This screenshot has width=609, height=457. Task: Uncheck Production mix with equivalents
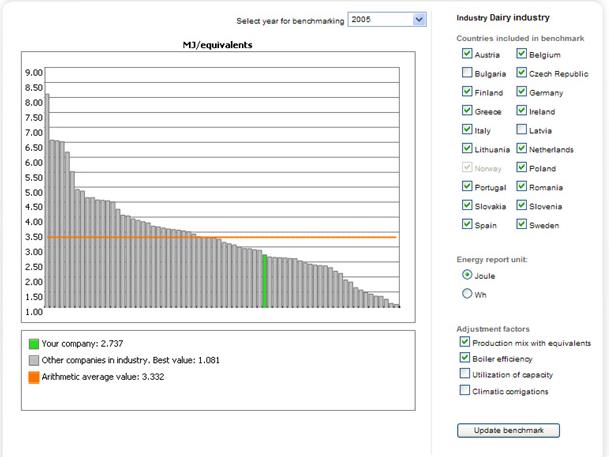pyautogui.click(x=465, y=342)
